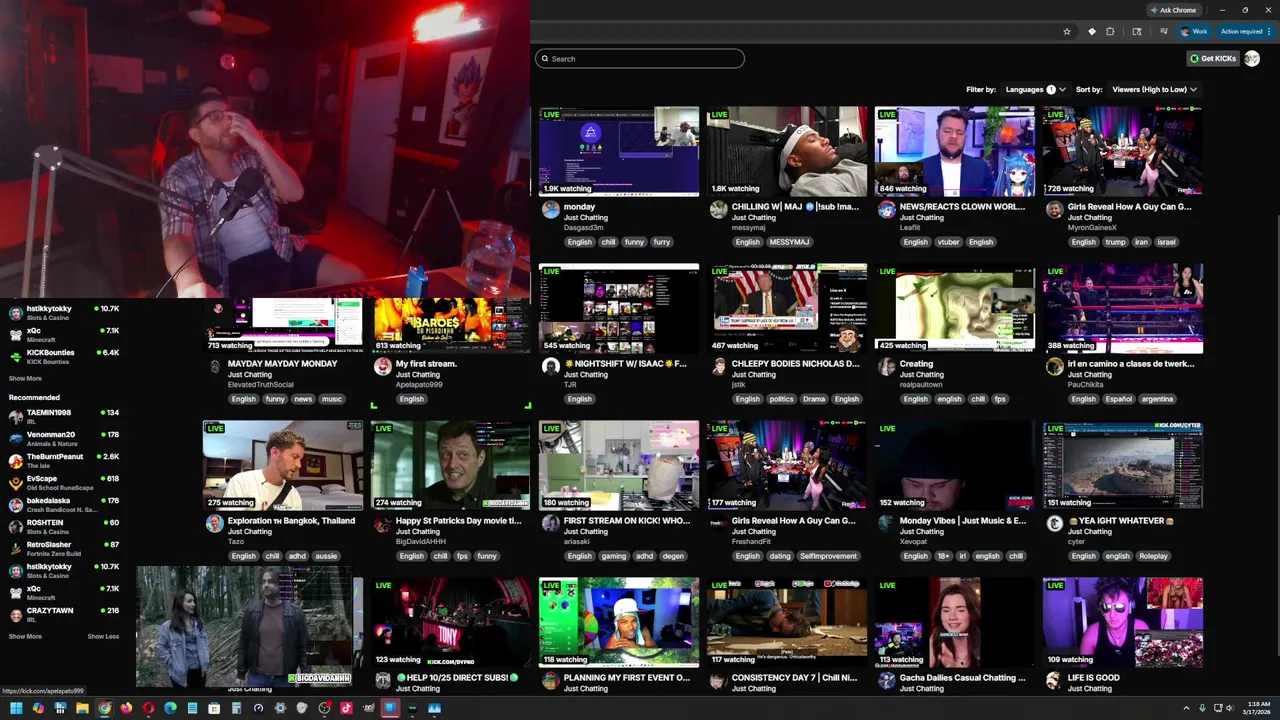Click the Ask Chrome button
1280x720 pixels.
(1173, 10)
